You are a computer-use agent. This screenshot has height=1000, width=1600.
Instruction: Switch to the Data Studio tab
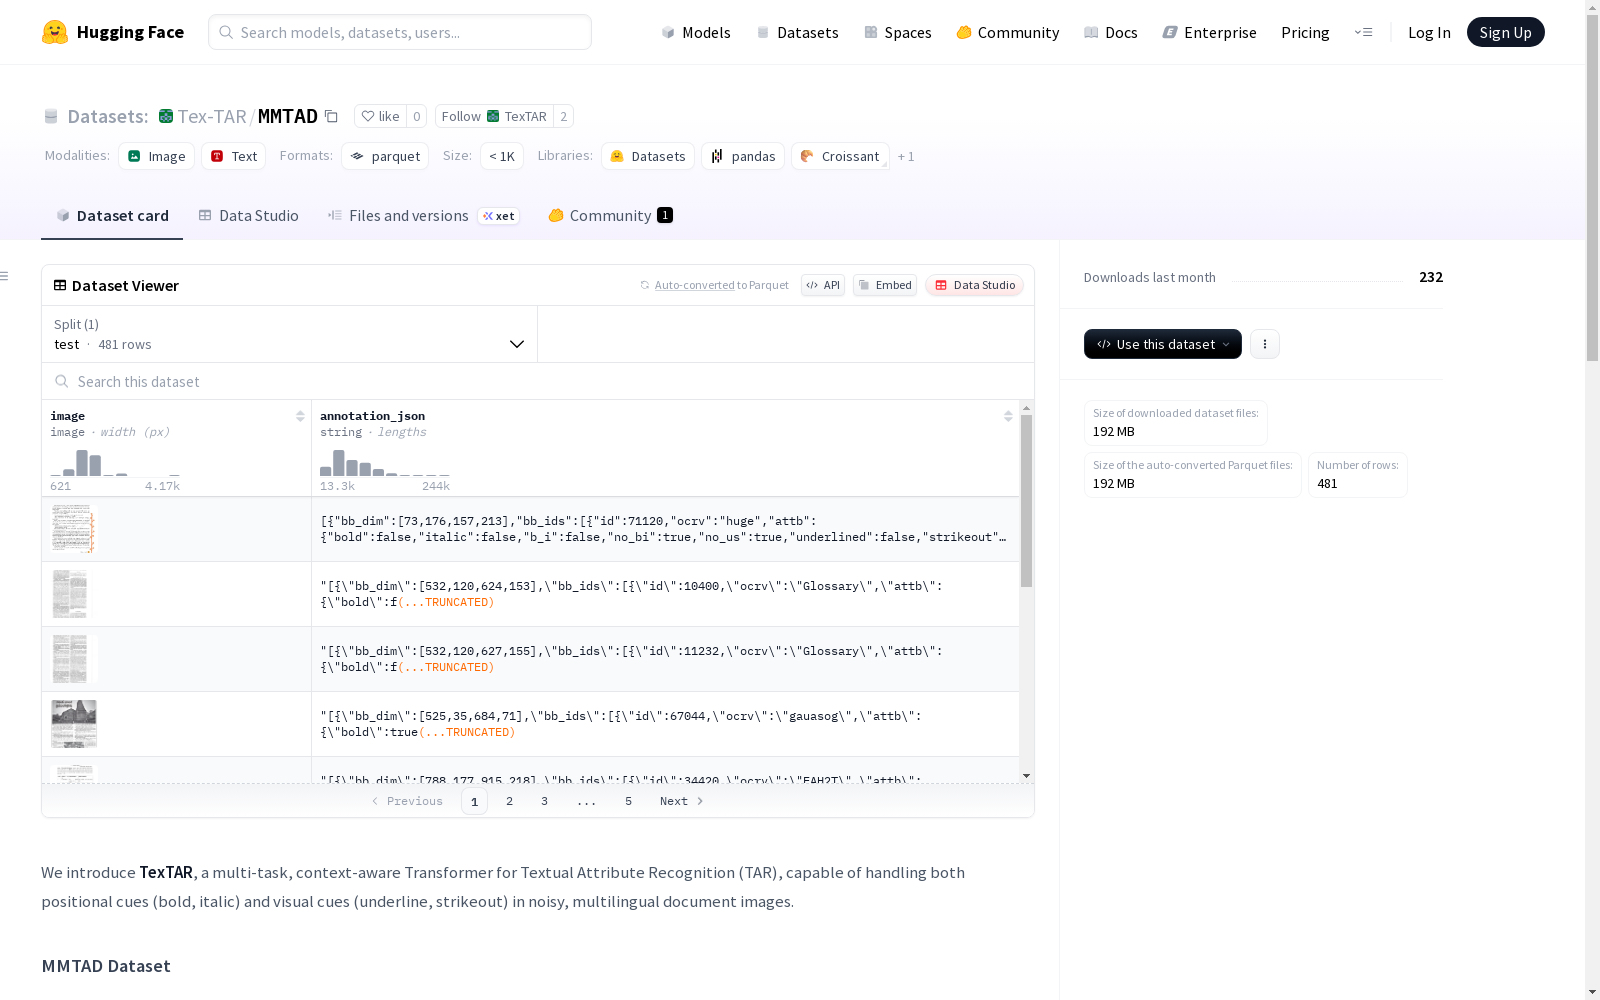[x=248, y=216]
